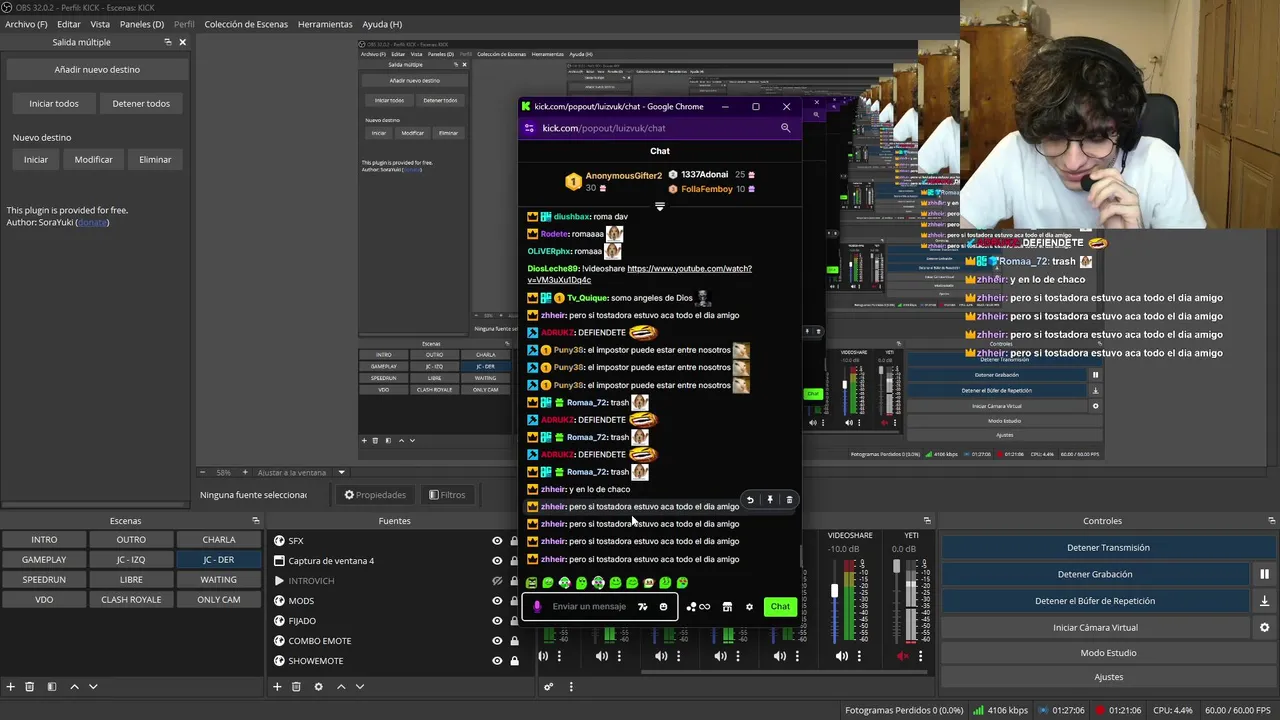Mute the VIDEOSHARE audio channel
This screenshot has height=720, width=1280.
tap(842, 656)
